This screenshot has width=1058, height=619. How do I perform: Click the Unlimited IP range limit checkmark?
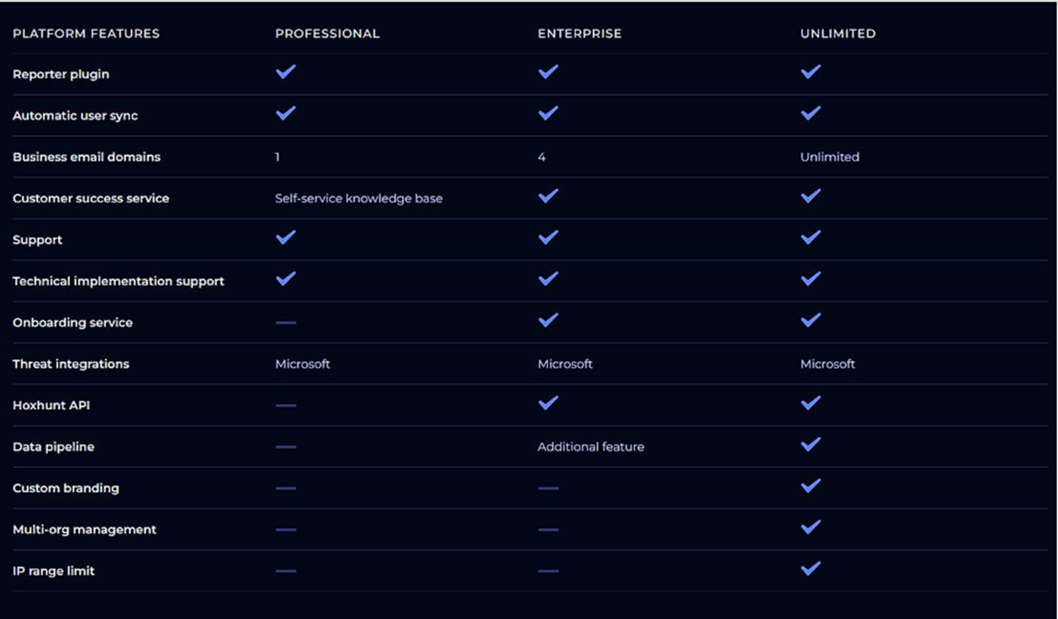(811, 569)
